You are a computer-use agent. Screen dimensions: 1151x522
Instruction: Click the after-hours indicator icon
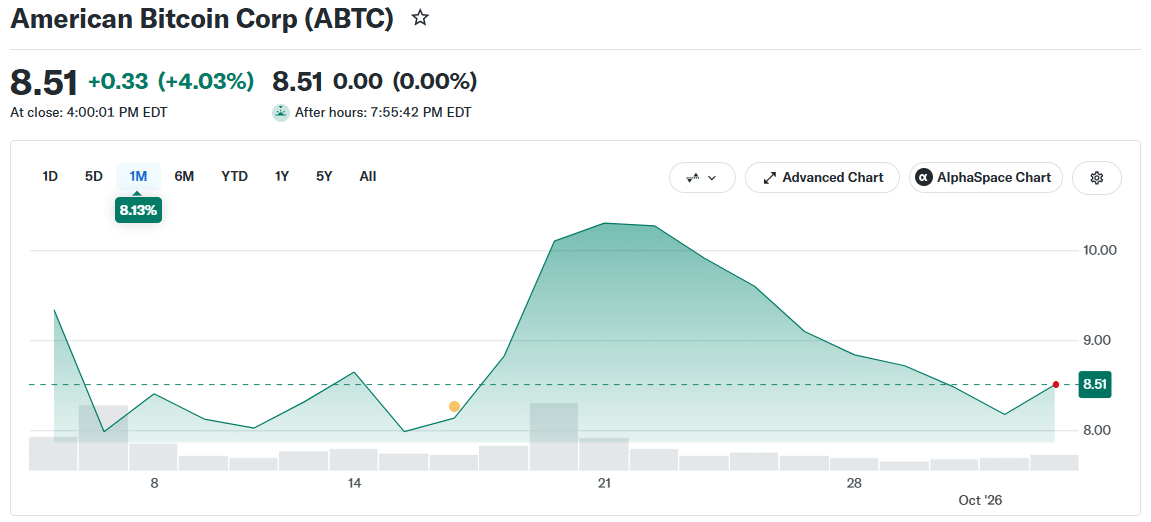tap(280, 112)
